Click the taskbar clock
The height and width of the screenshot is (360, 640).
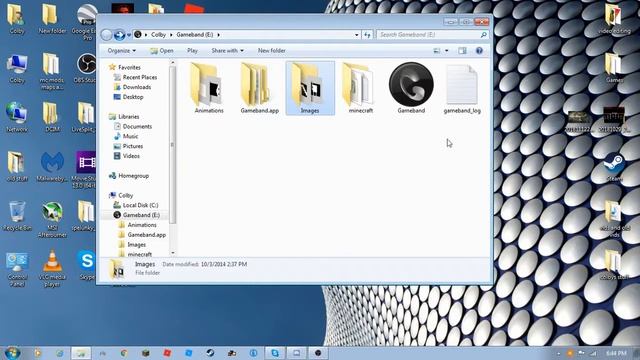616,353
